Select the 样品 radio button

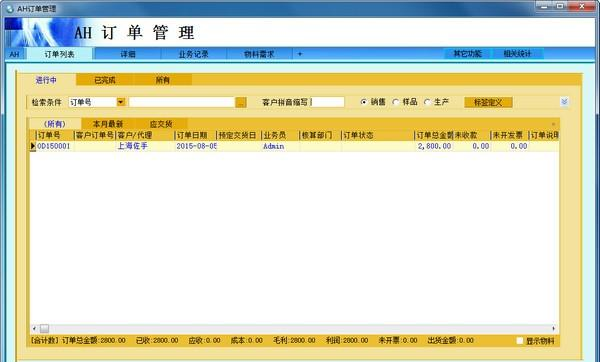[396, 102]
